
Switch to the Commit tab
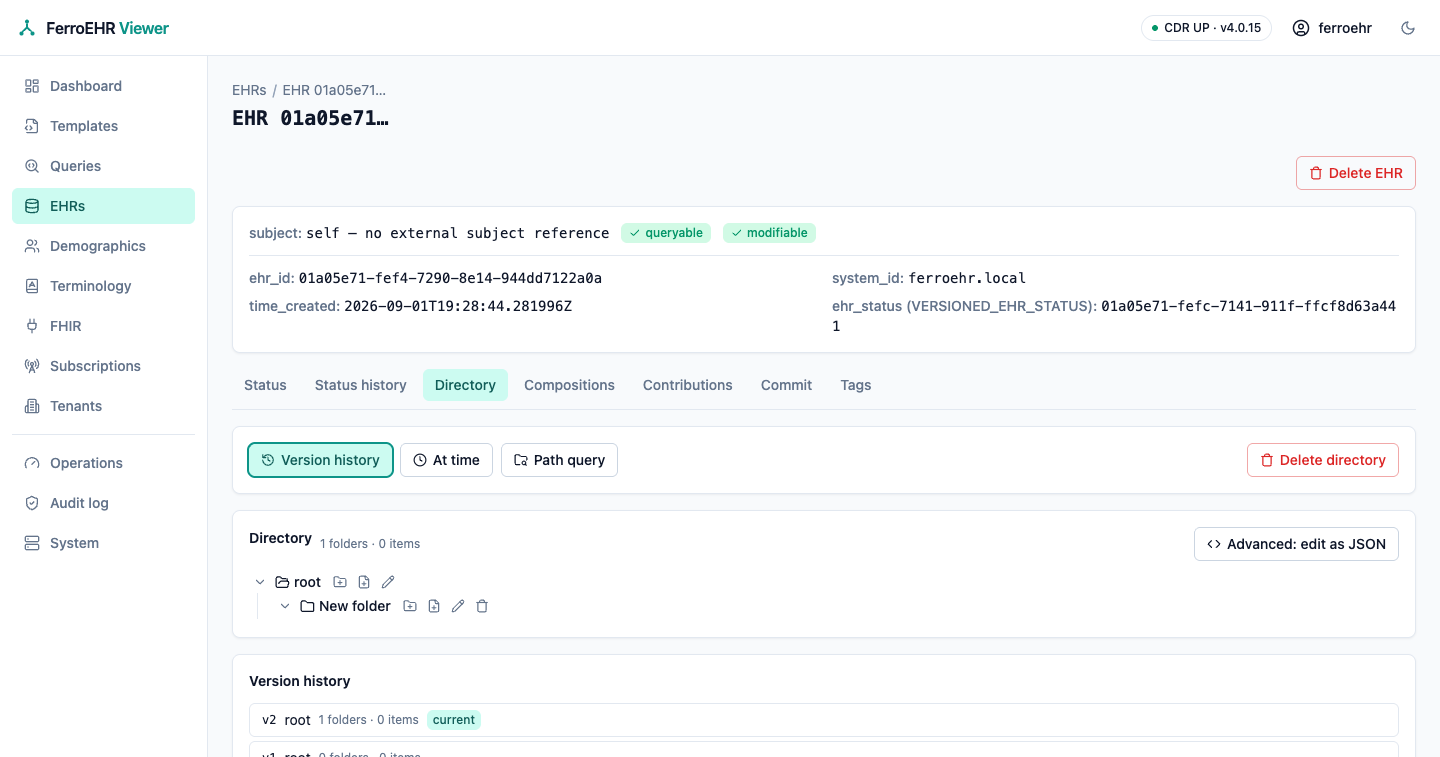point(786,385)
